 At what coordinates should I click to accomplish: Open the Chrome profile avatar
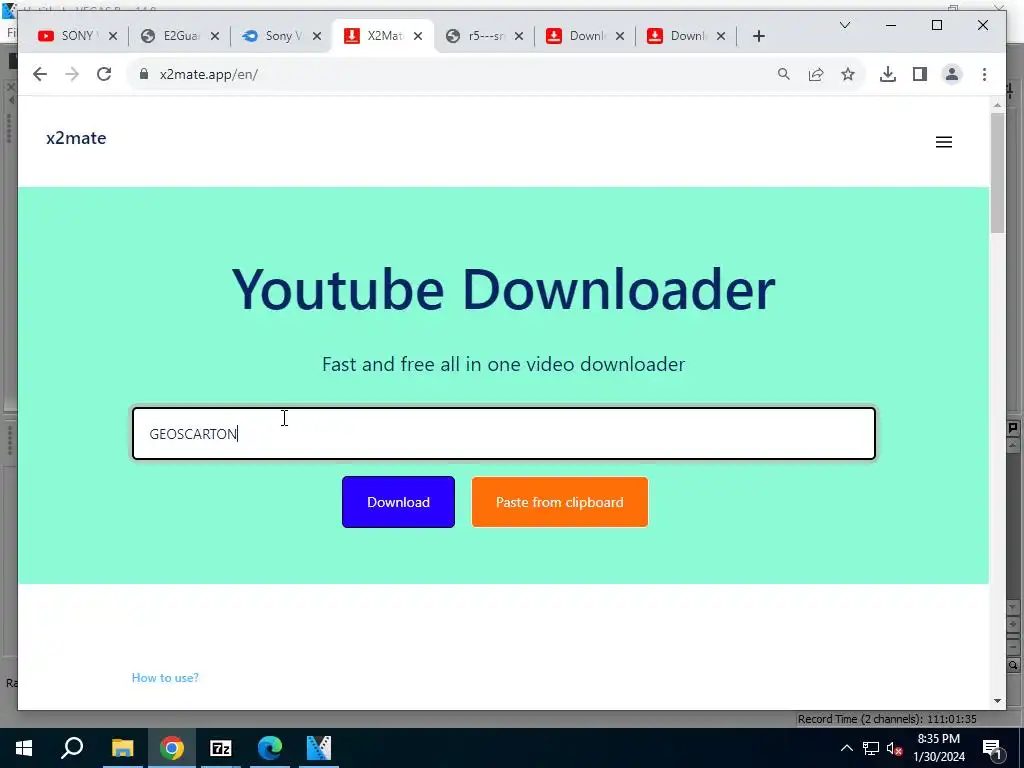[952, 74]
